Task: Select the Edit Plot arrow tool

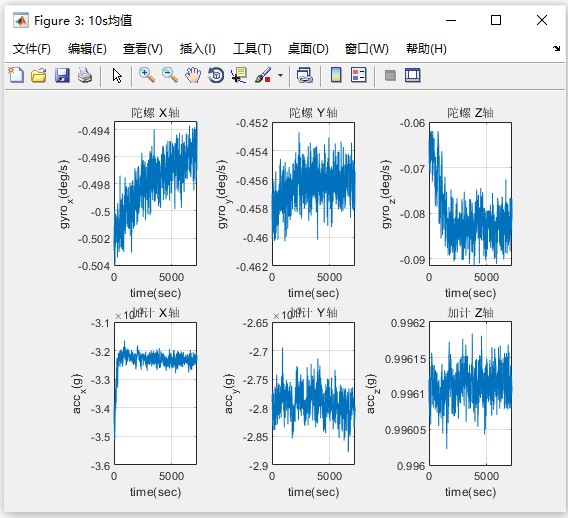Action: point(117,76)
